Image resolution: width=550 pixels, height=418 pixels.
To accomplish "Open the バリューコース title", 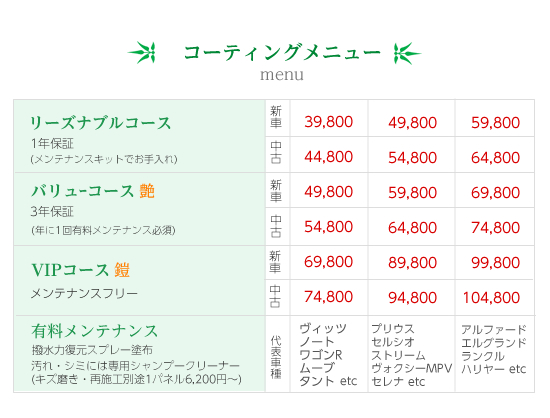I will click(x=83, y=191).
